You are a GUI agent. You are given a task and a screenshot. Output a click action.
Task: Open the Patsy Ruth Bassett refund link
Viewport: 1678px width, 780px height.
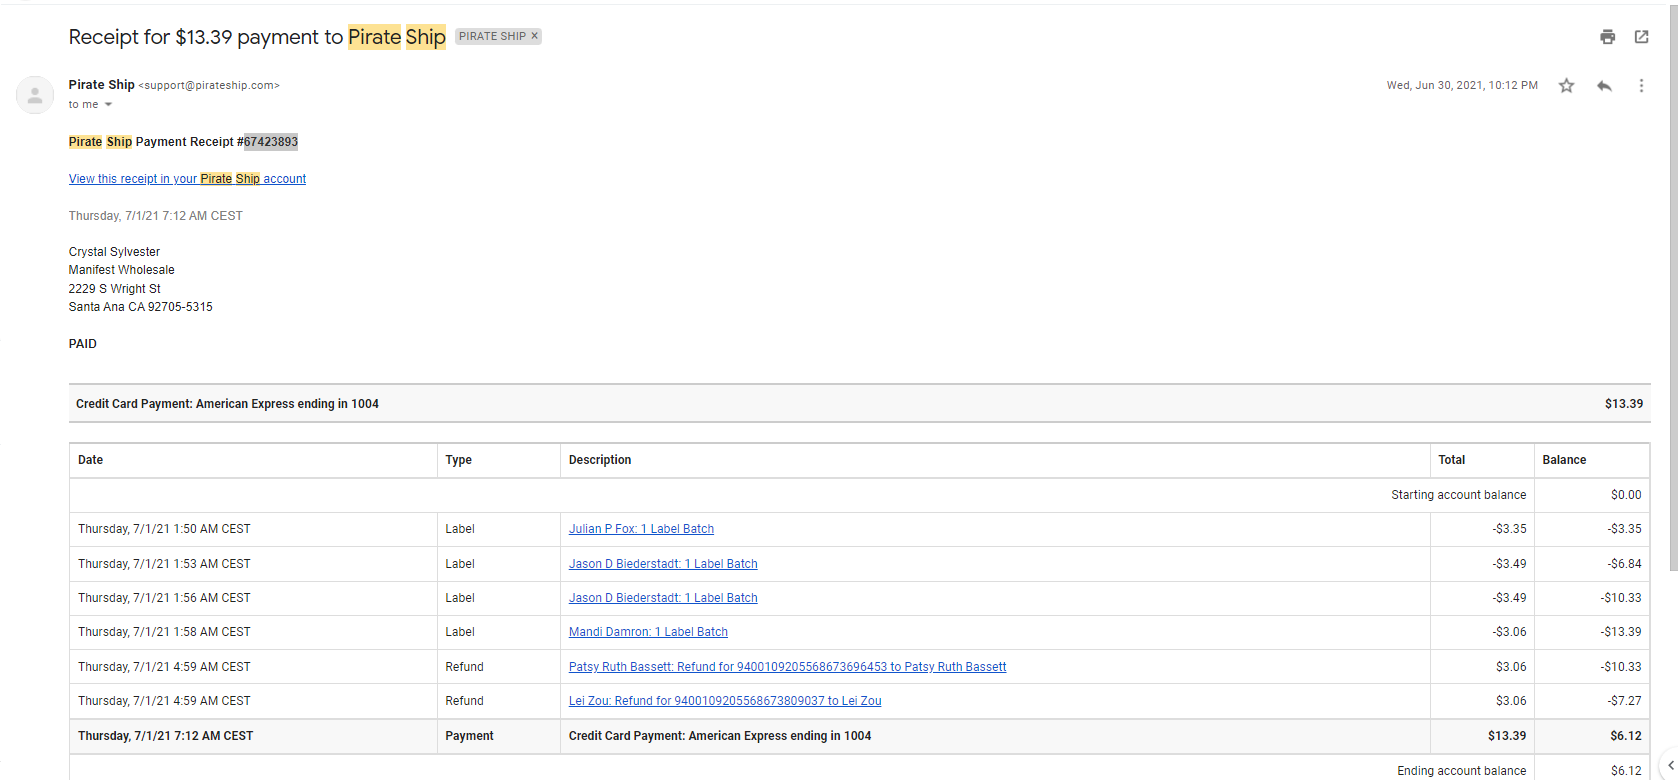(x=788, y=667)
